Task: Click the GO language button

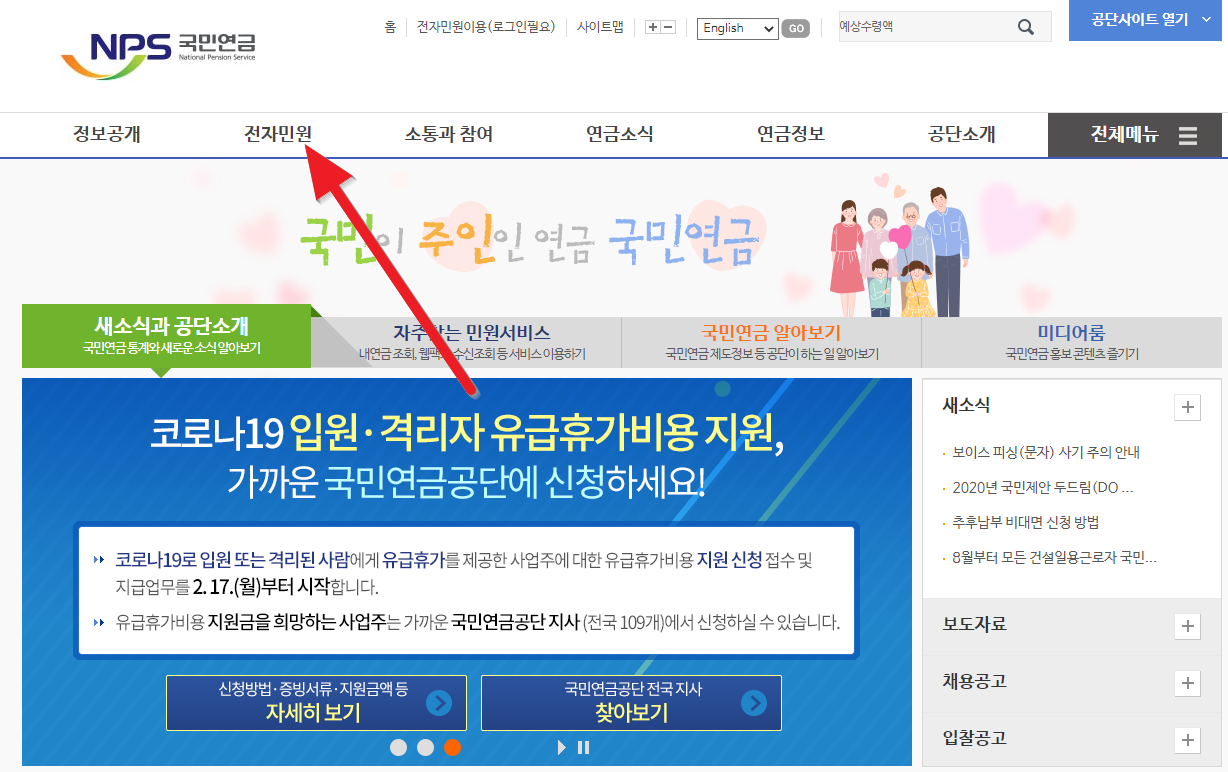Action: click(796, 28)
